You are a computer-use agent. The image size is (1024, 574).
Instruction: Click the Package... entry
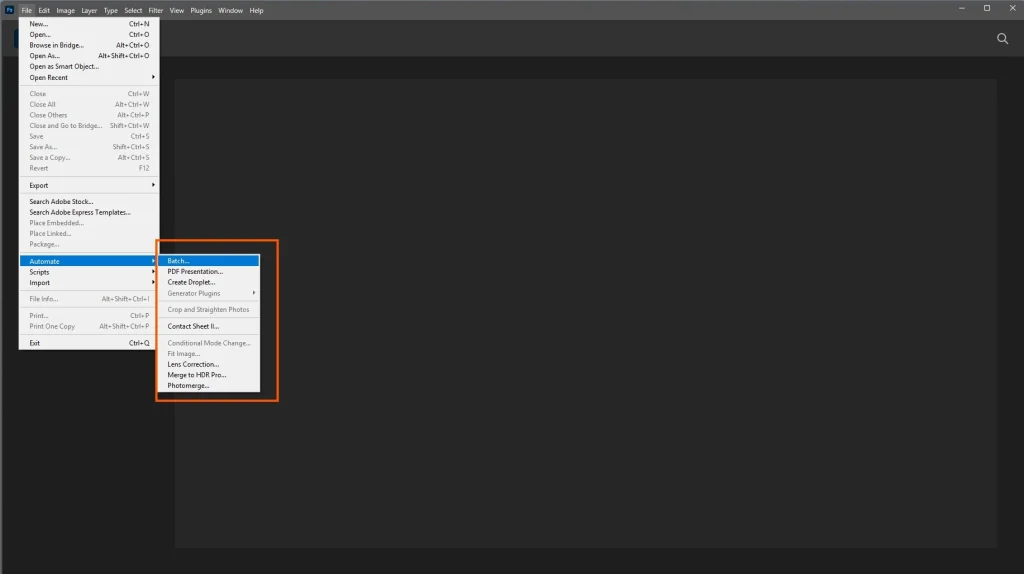point(89,244)
